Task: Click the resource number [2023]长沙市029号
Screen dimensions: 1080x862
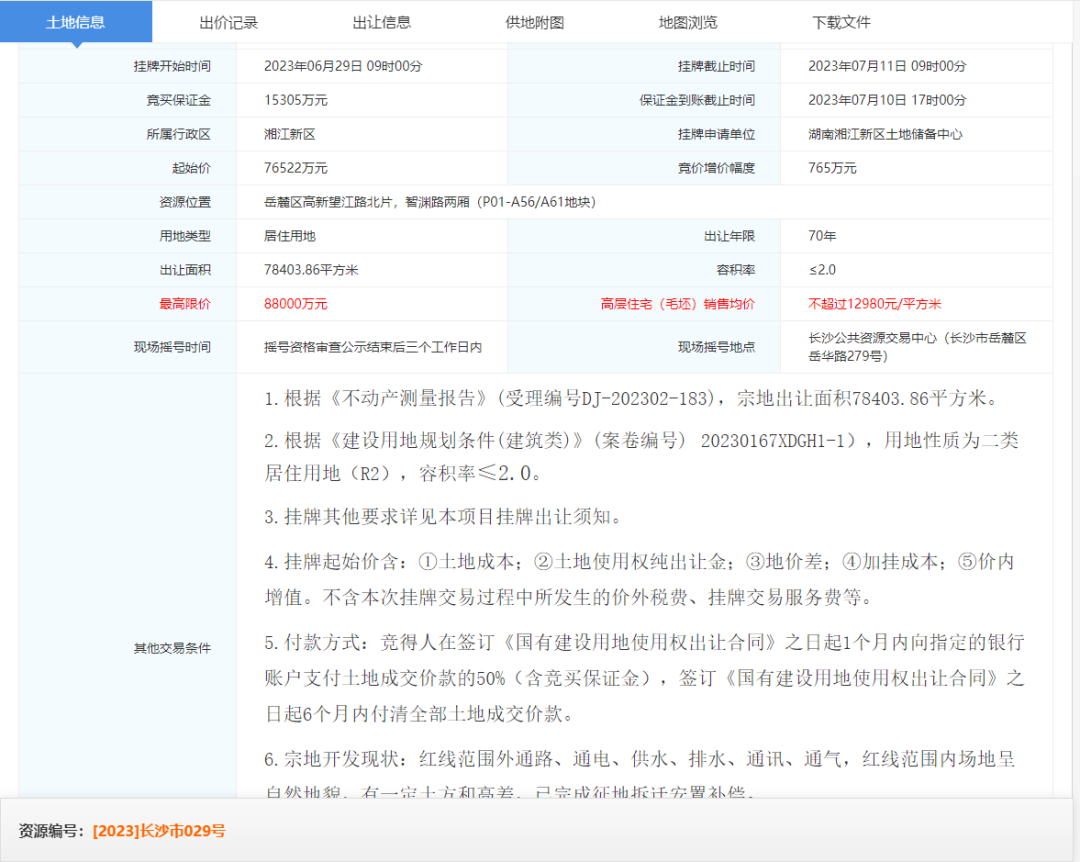Action: (x=159, y=831)
